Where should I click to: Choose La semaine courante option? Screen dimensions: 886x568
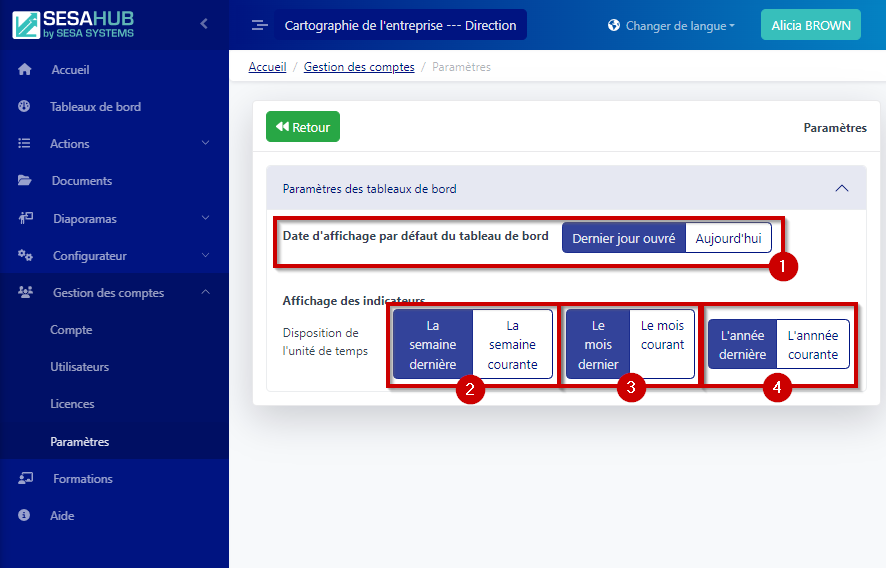pyautogui.click(x=512, y=345)
